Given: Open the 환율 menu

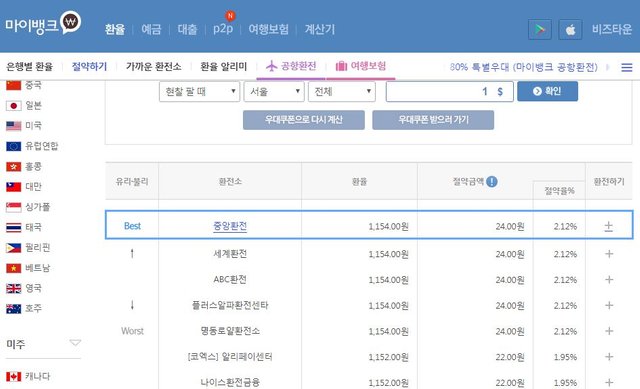Looking at the screenshot, I should coord(115,29).
